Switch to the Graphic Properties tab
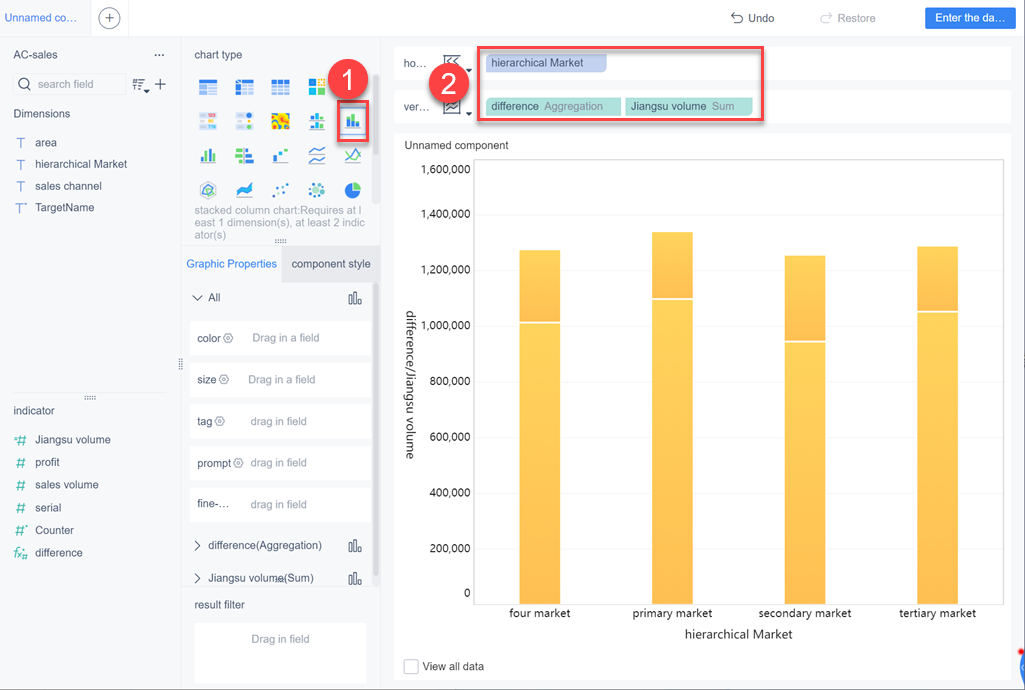This screenshot has height=690, width=1025. 231,264
